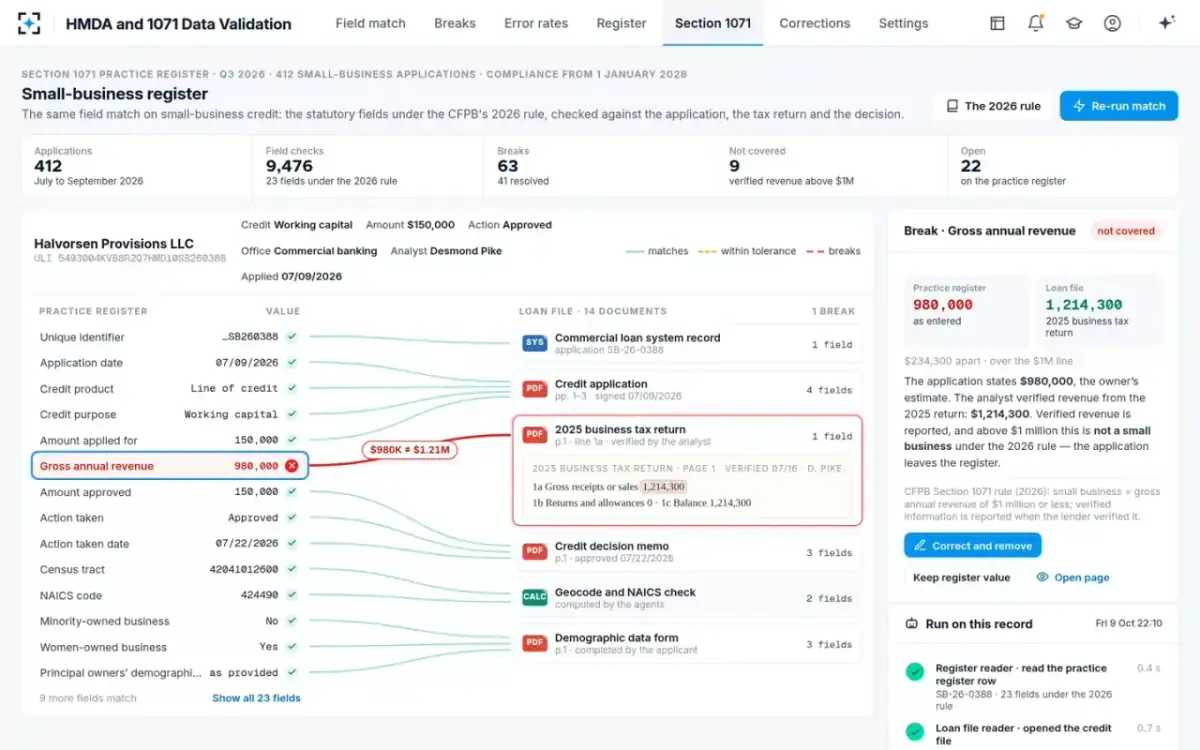Click the CALC badge for Geocode and NAICS check
The width and height of the screenshot is (1200, 750).
pyautogui.click(x=535, y=598)
